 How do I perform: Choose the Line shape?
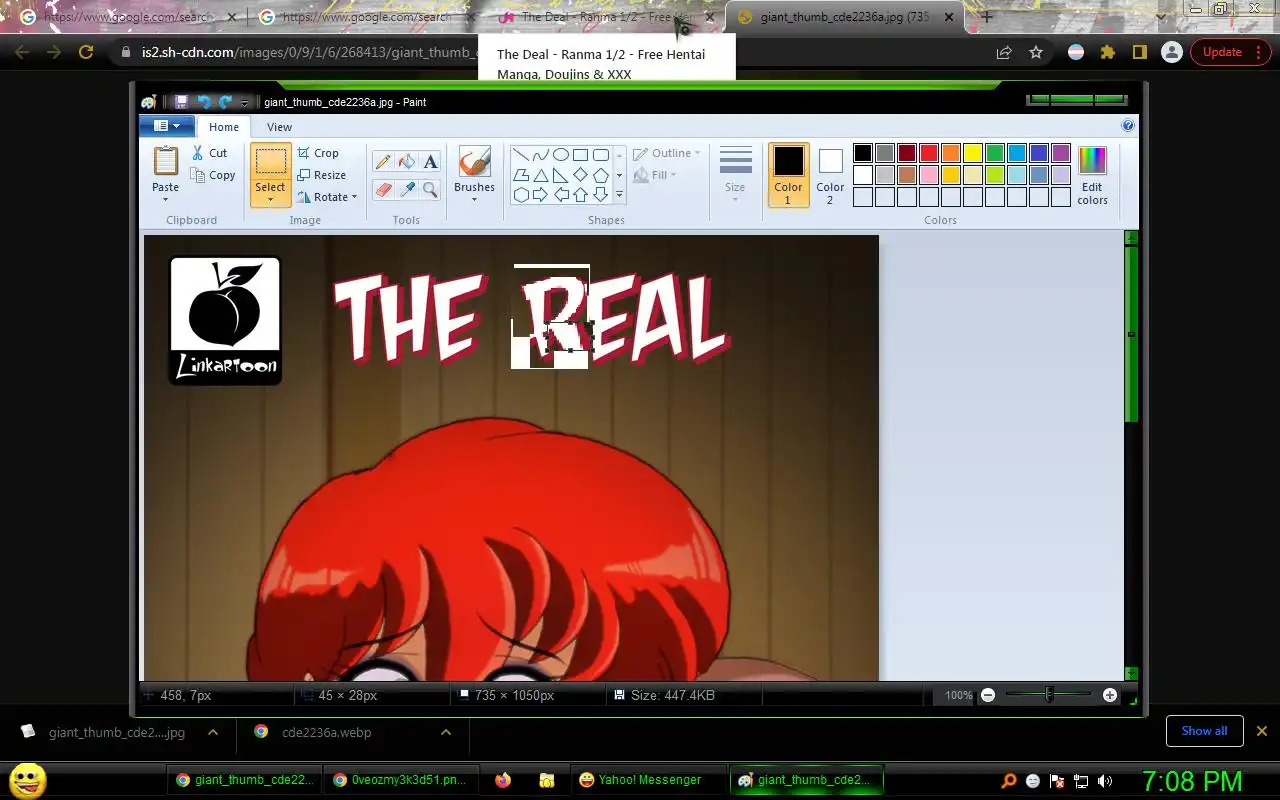click(x=521, y=155)
